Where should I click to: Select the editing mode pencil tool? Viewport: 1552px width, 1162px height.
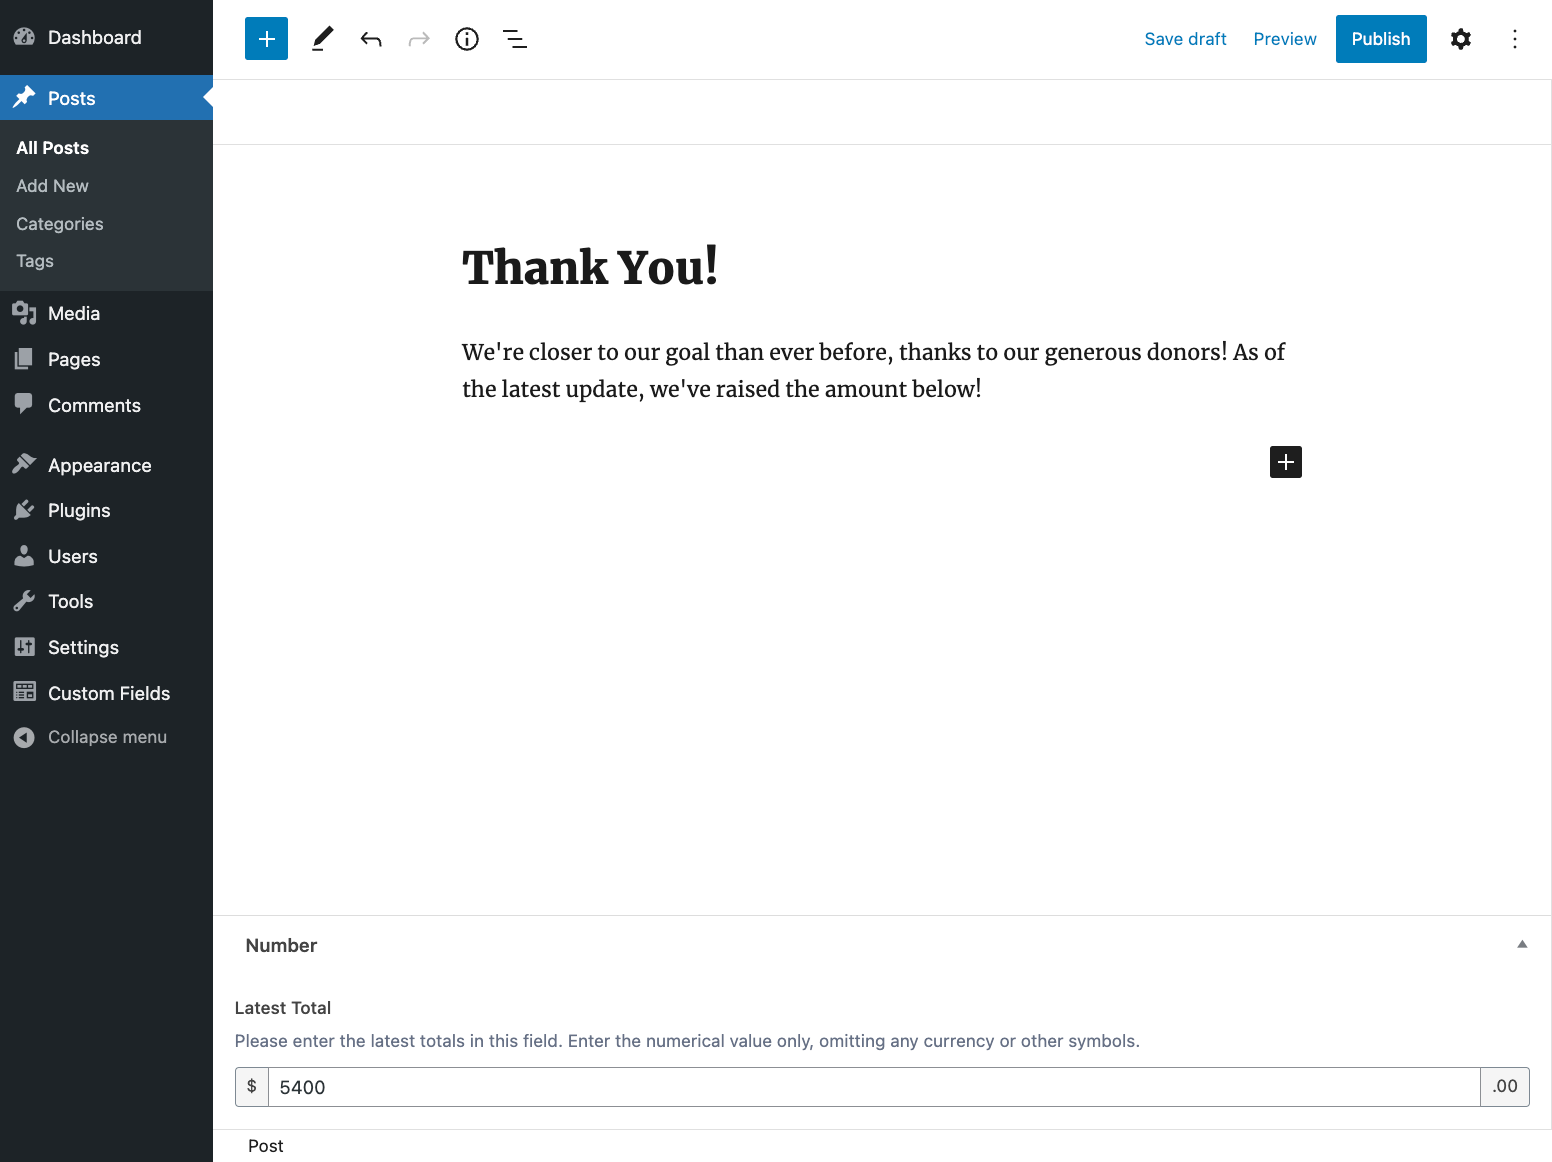(322, 38)
